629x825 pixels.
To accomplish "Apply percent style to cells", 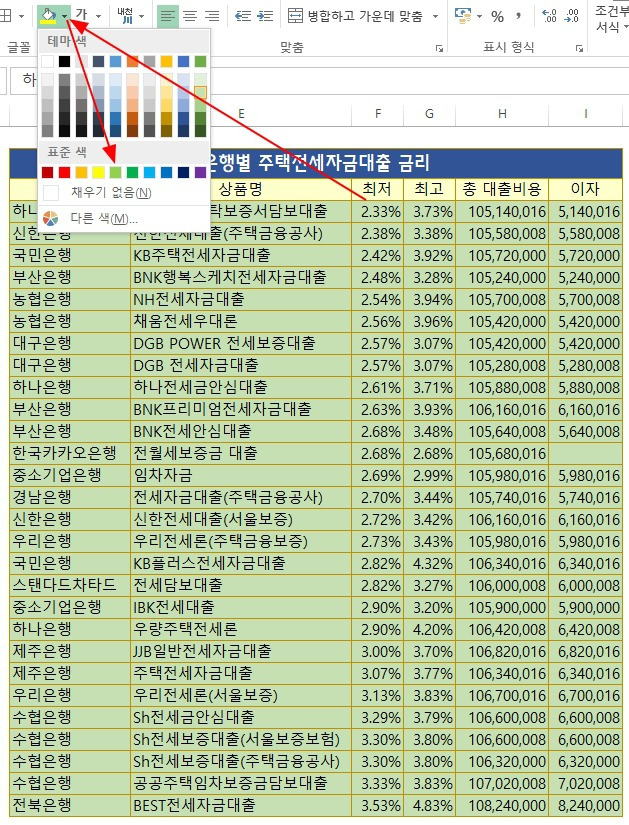I will coord(497,17).
